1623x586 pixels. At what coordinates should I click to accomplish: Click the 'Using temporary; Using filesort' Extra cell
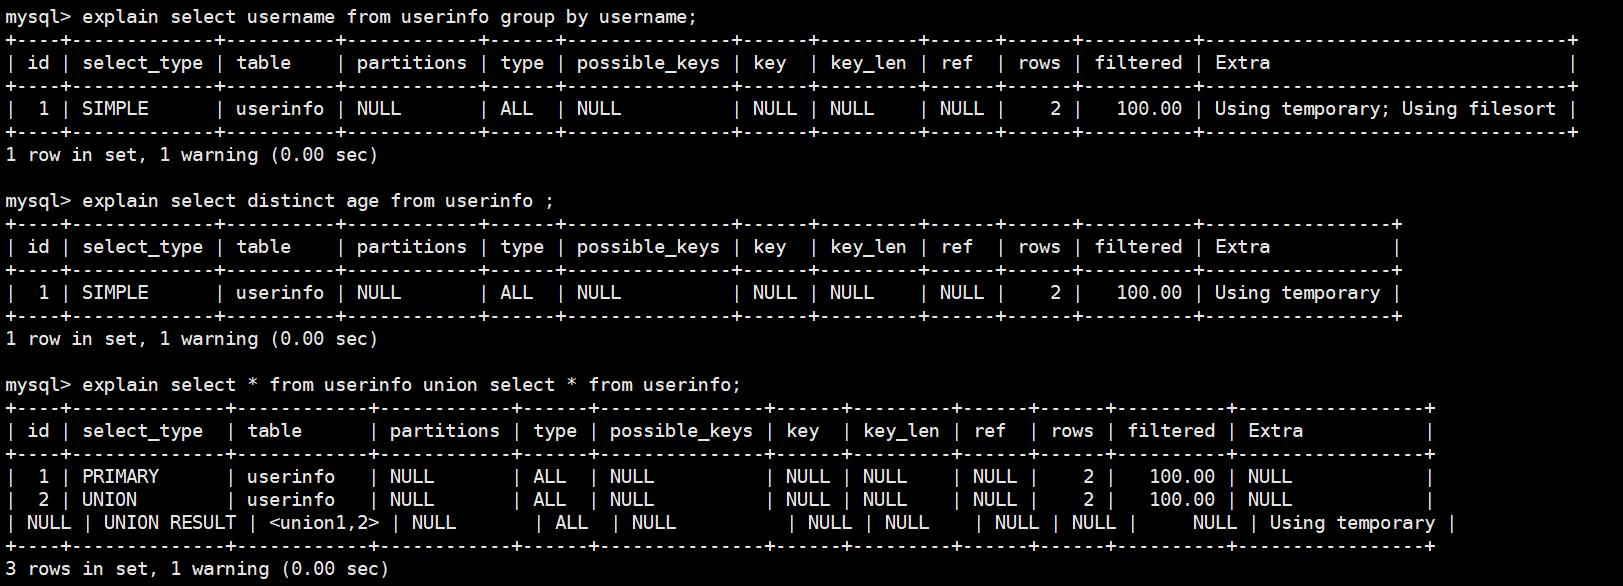tap(1385, 109)
